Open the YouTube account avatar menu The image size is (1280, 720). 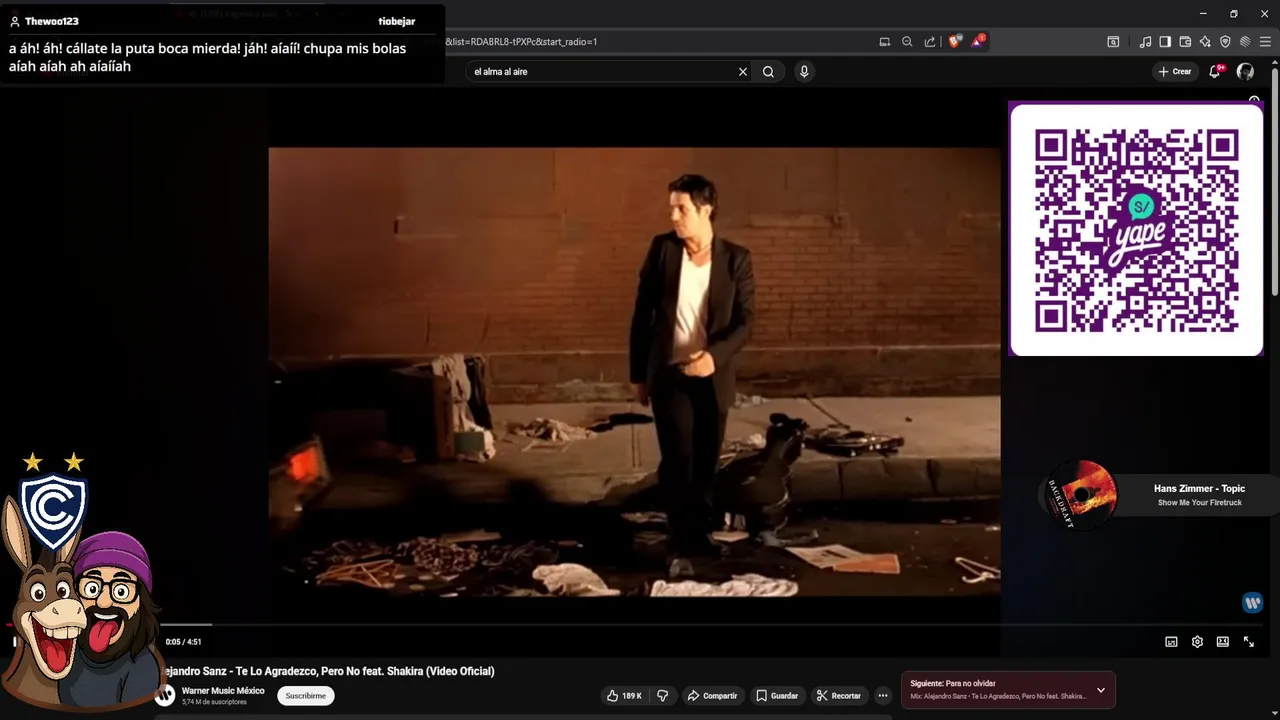tap(1245, 72)
